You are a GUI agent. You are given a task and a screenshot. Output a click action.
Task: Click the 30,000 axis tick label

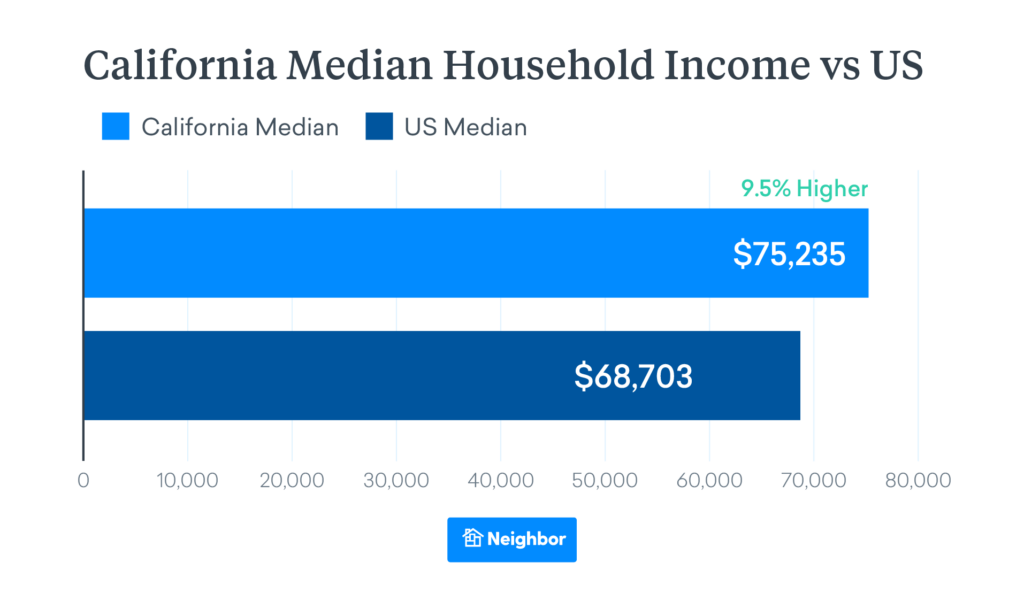pos(395,480)
